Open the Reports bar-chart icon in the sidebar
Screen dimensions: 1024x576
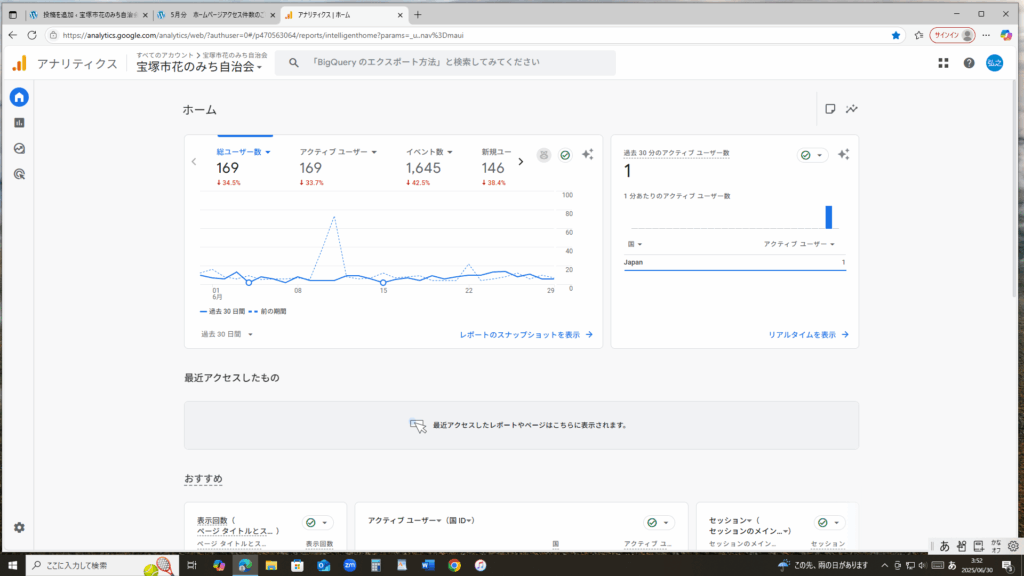tap(19, 123)
